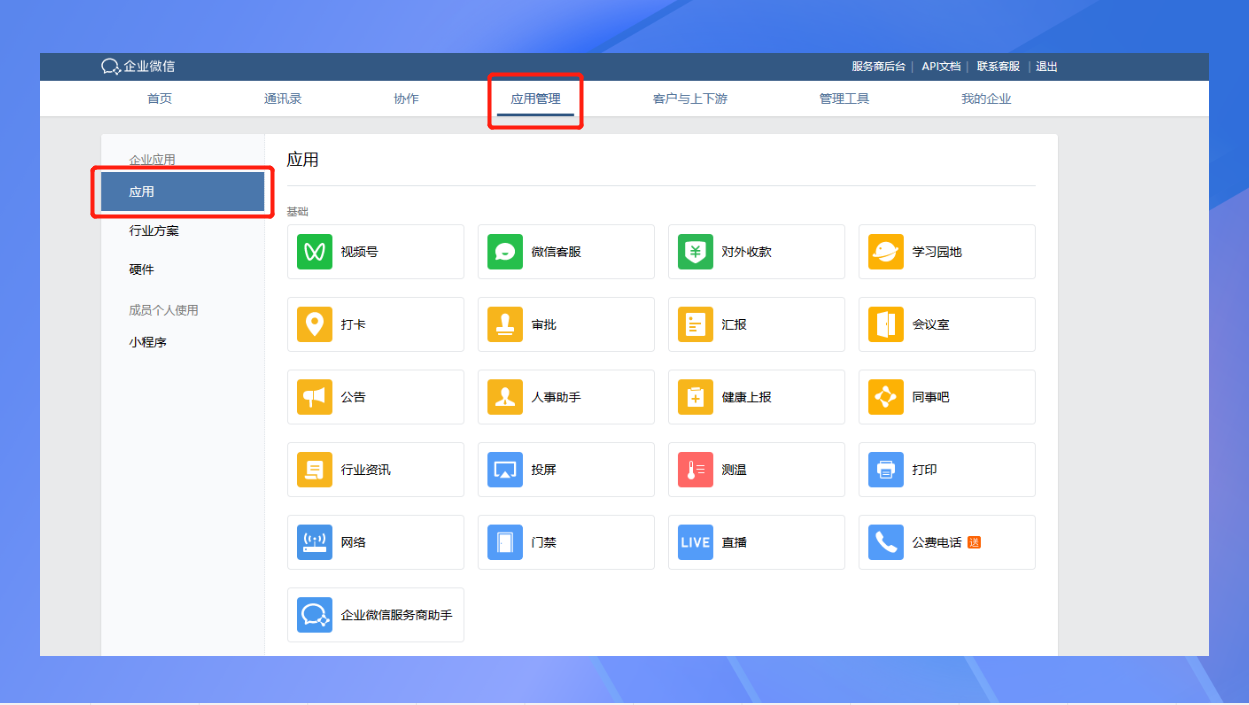Open the 服务商后台 link
The width and height of the screenshot is (1249, 705).
tap(878, 67)
